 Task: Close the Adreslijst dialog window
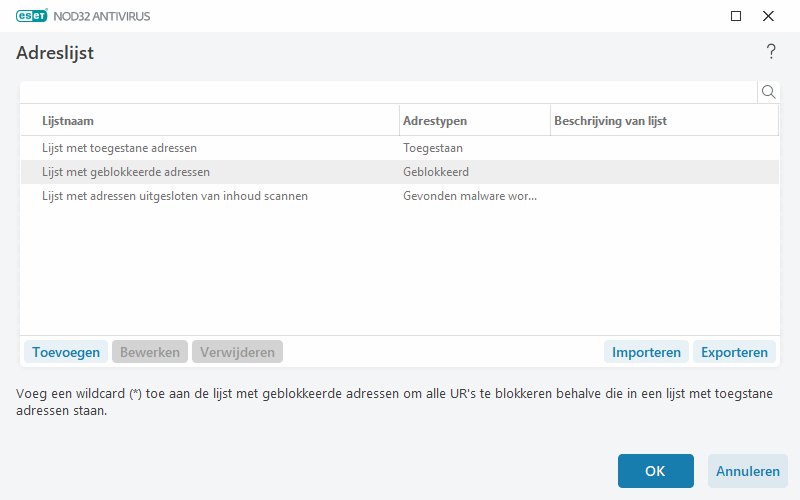[x=768, y=16]
